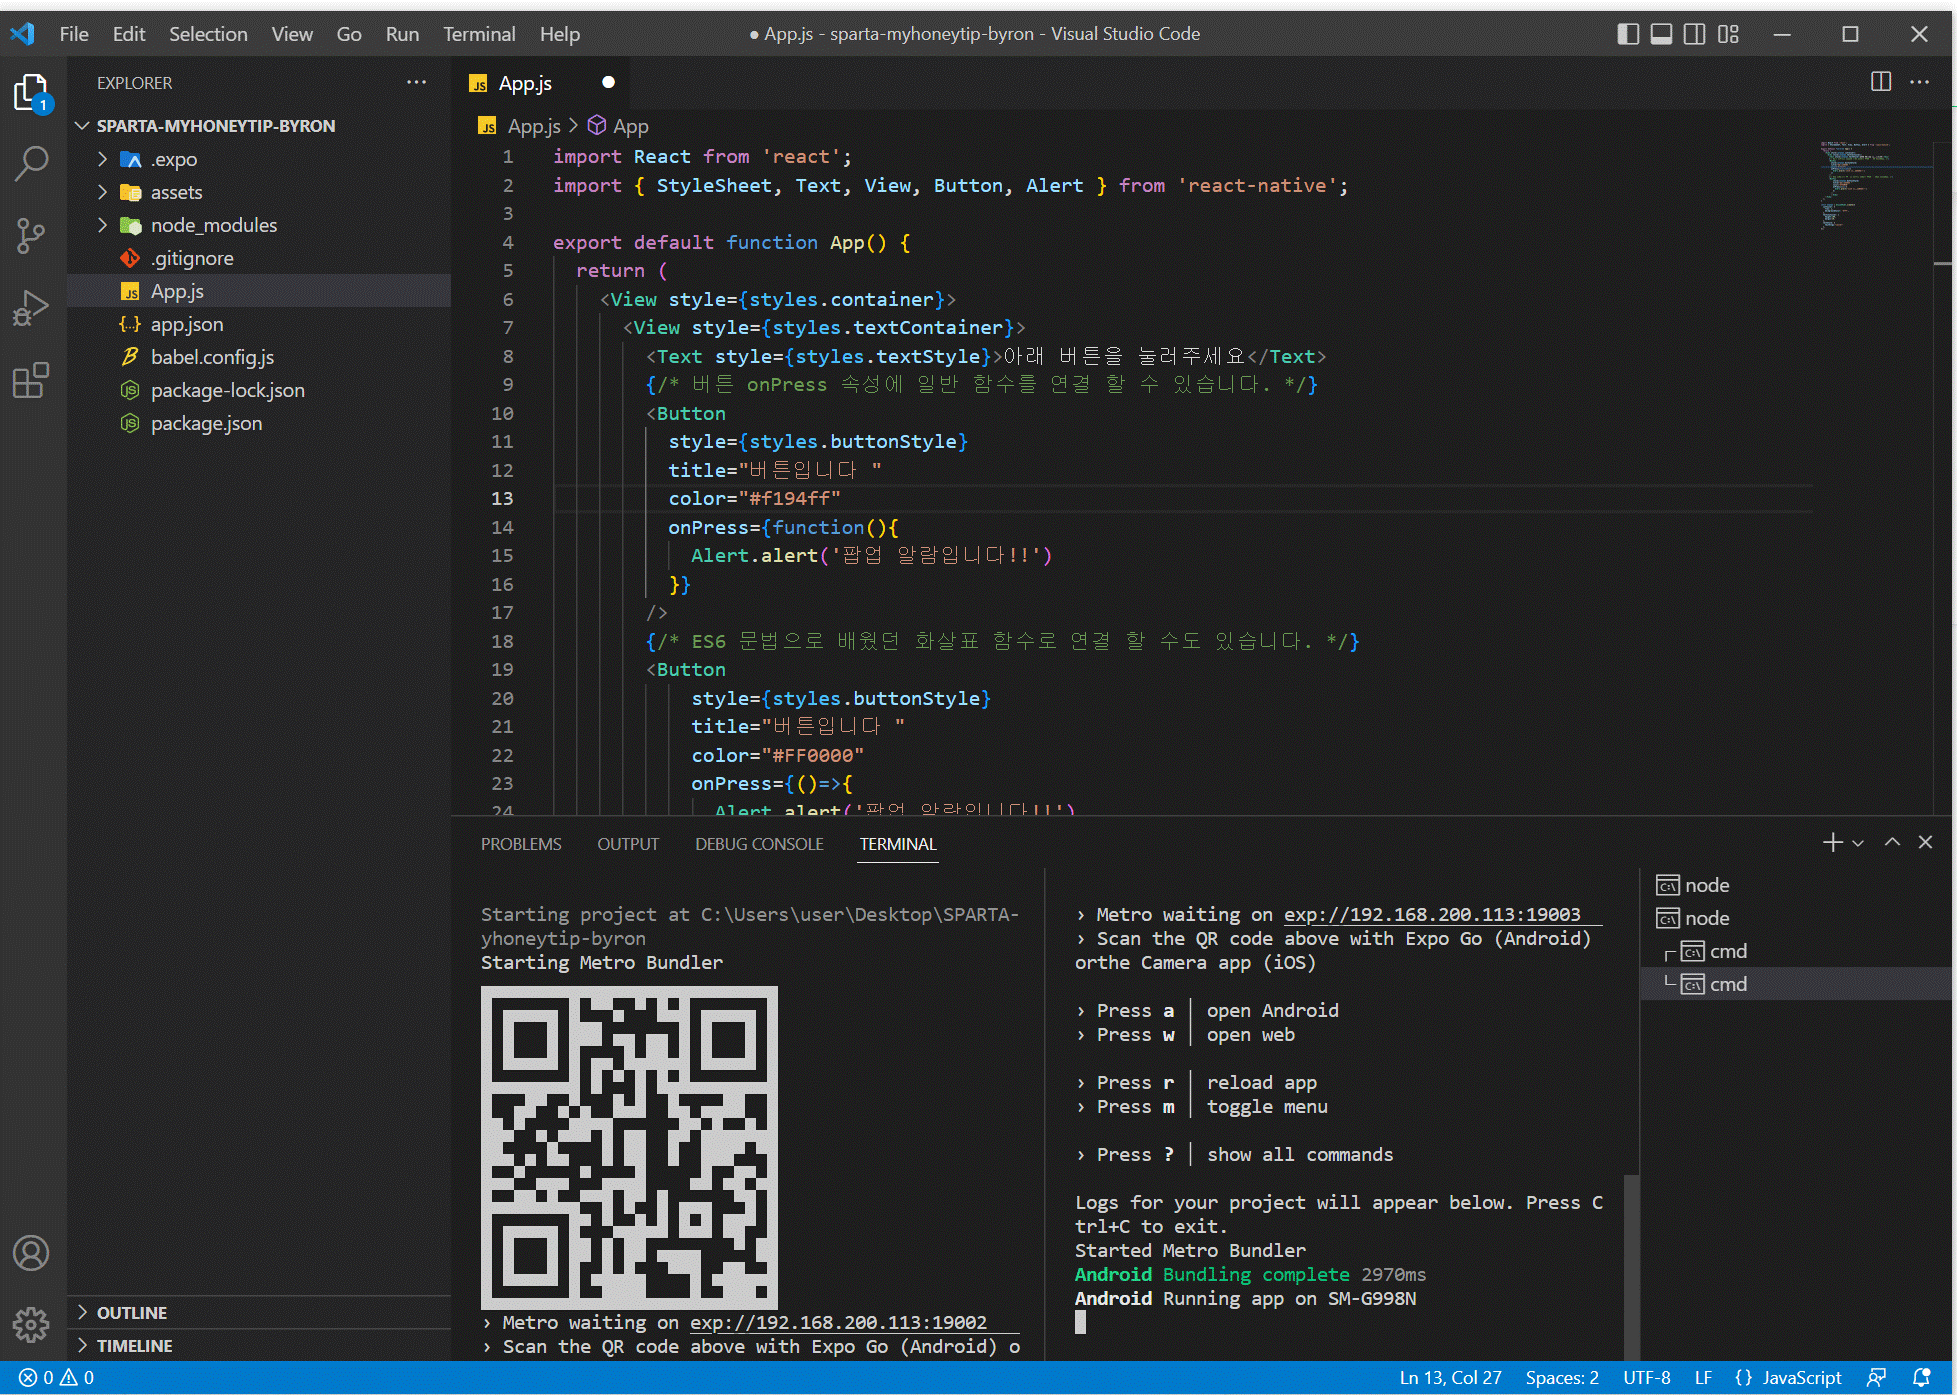Change file encoding UTF-8
1957x1395 pixels.
(1647, 1377)
